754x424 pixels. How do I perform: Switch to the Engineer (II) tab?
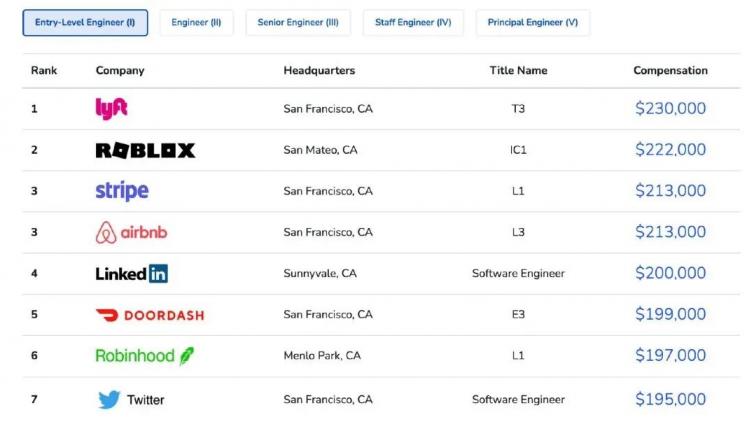point(196,23)
